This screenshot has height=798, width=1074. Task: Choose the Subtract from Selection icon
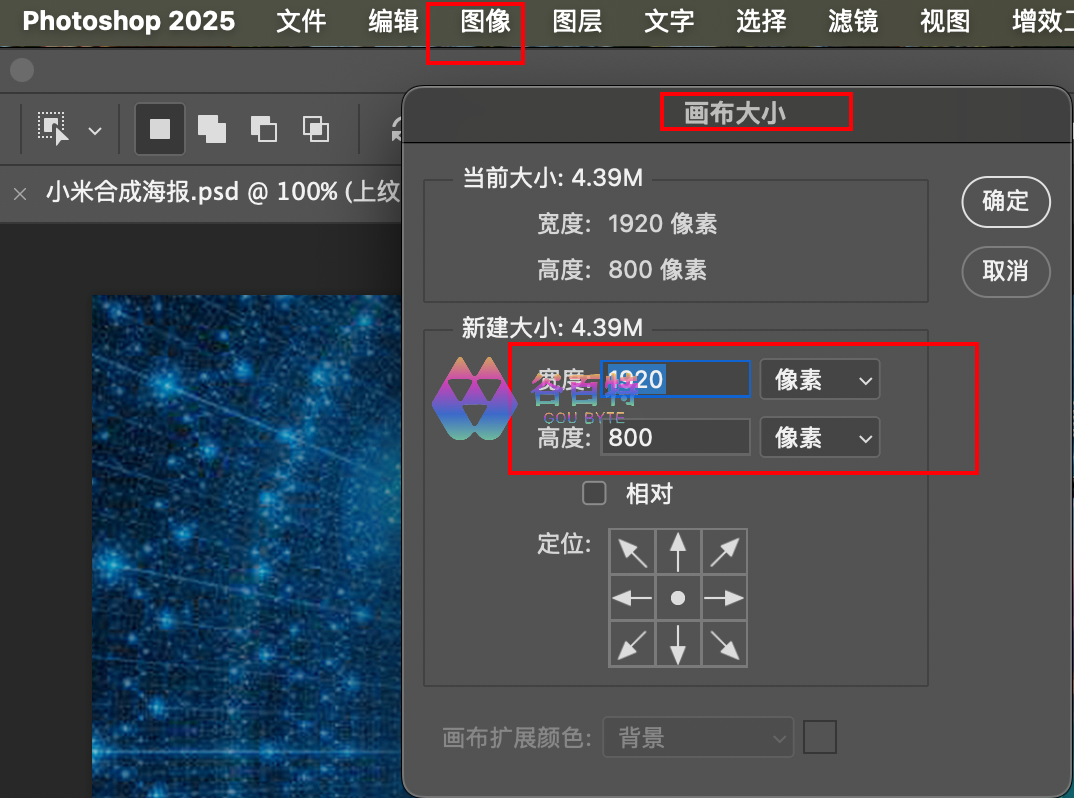click(x=264, y=129)
